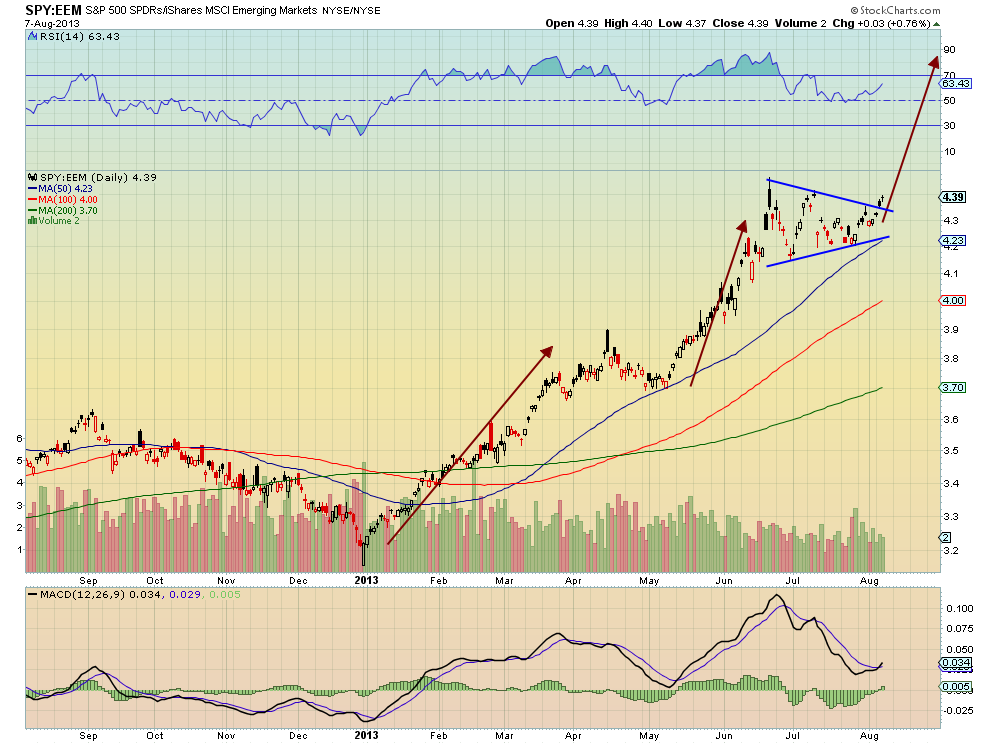Click the Open 4.39 header value
Screen dimensions: 990x744
click(x=572, y=23)
